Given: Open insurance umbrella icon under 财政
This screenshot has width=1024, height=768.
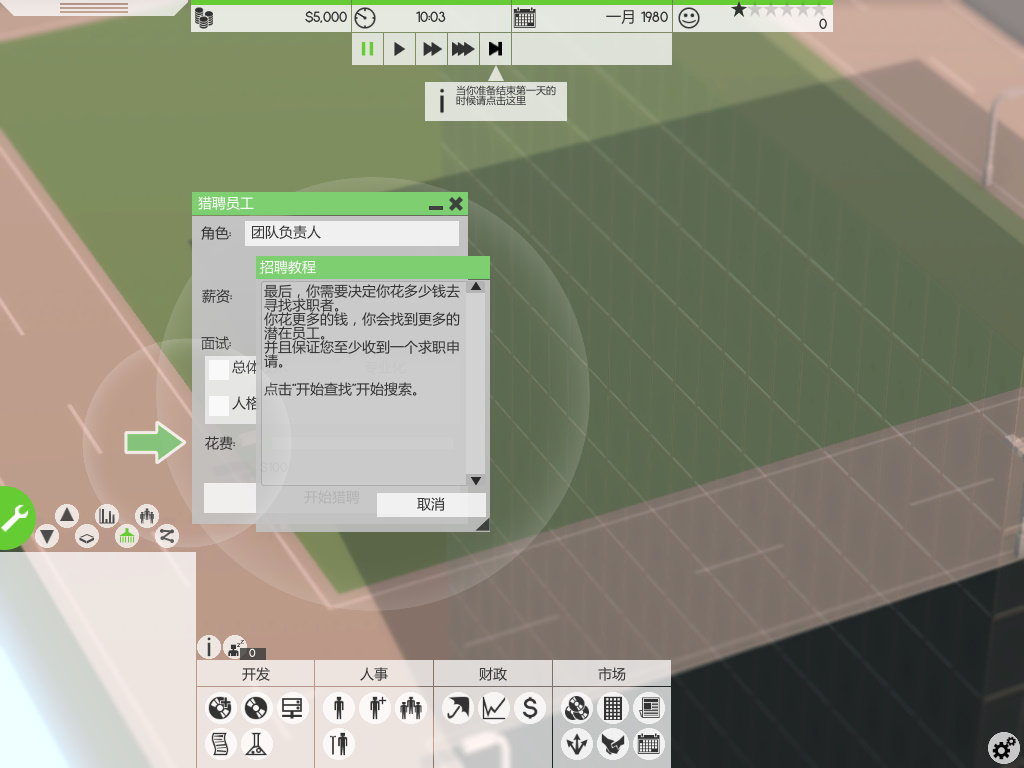Looking at the screenshot, I should [x=458, y=707].
